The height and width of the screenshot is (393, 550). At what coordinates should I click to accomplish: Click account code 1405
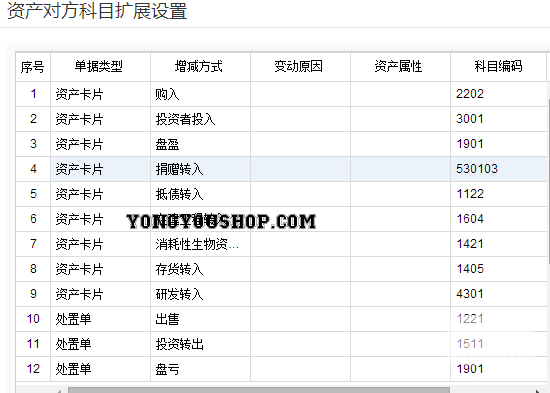click(470, 269)
